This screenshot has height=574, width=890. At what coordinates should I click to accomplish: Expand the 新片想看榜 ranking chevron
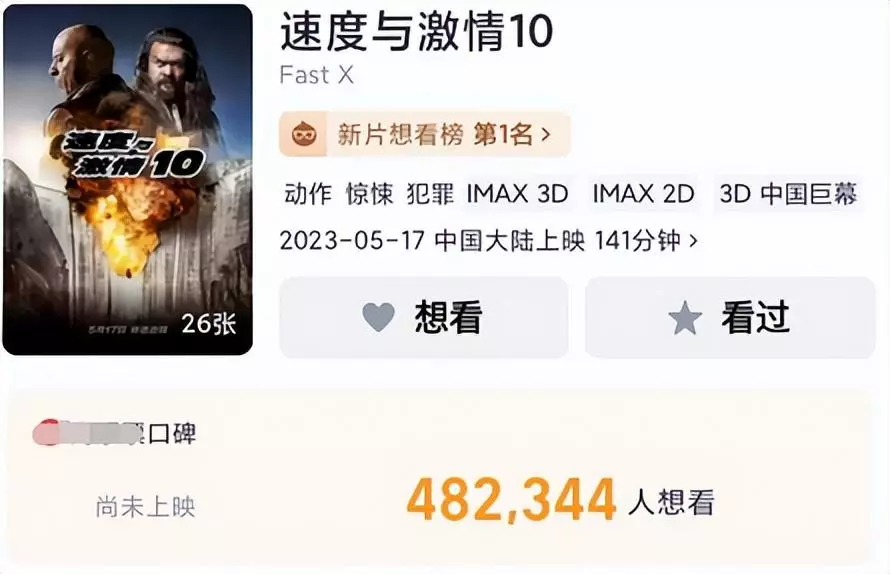point(546,135)
